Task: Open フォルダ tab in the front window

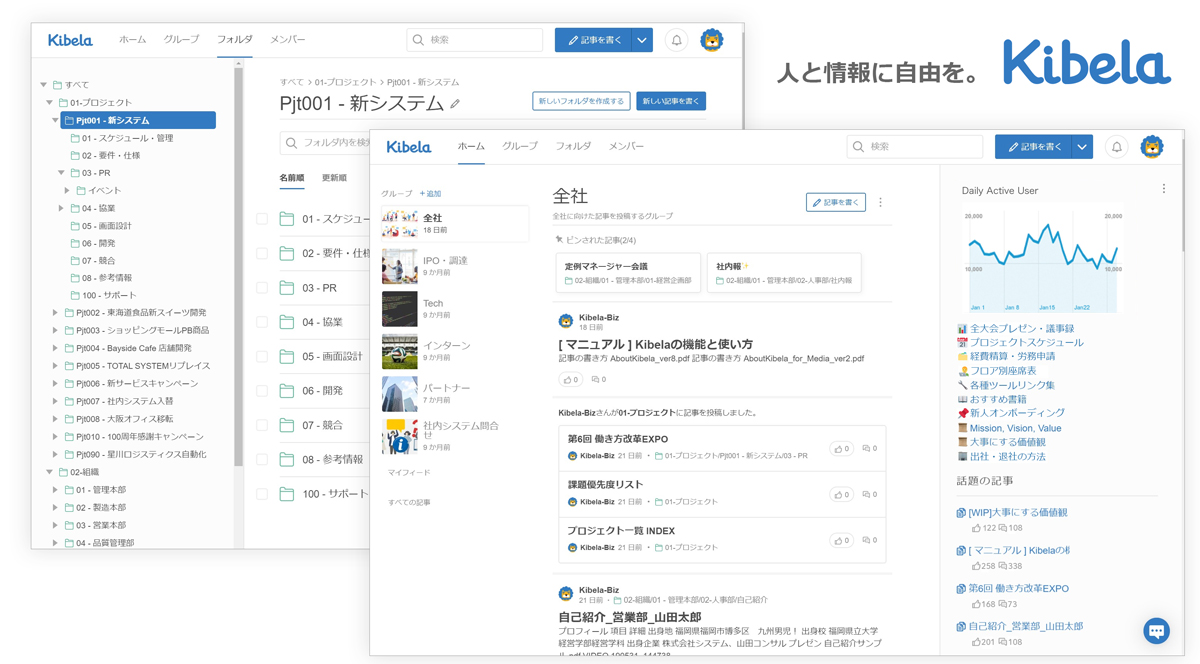Action: tap(573, 147)
